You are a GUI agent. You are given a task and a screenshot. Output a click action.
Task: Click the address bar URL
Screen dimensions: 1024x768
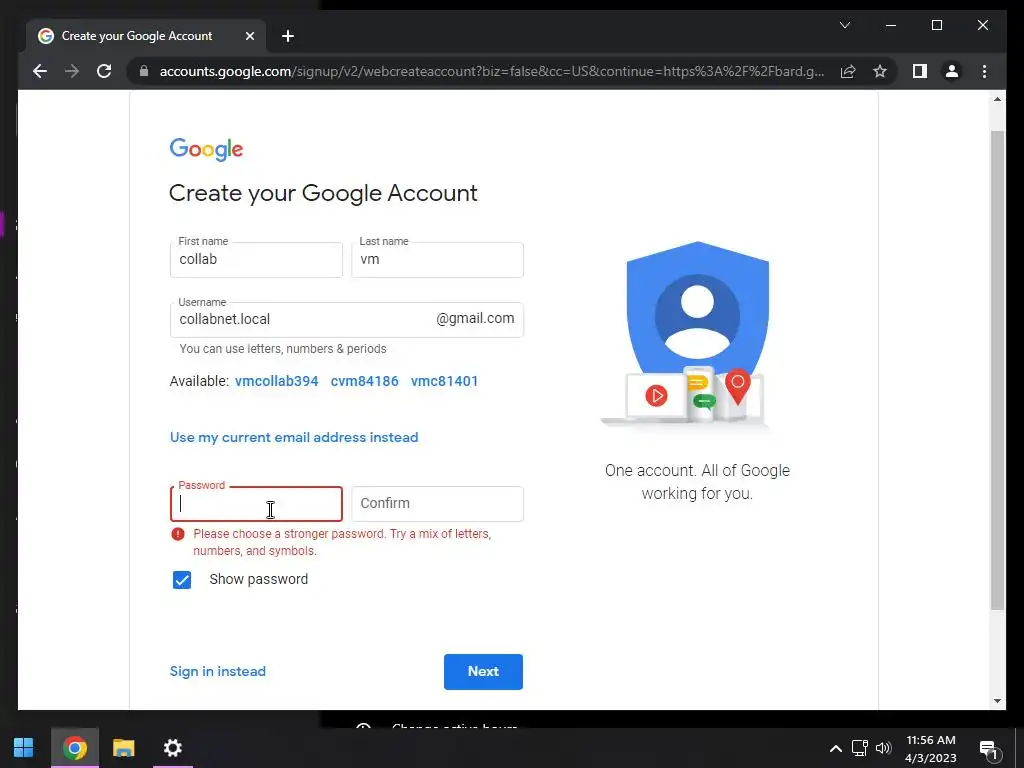pos(491,71)
